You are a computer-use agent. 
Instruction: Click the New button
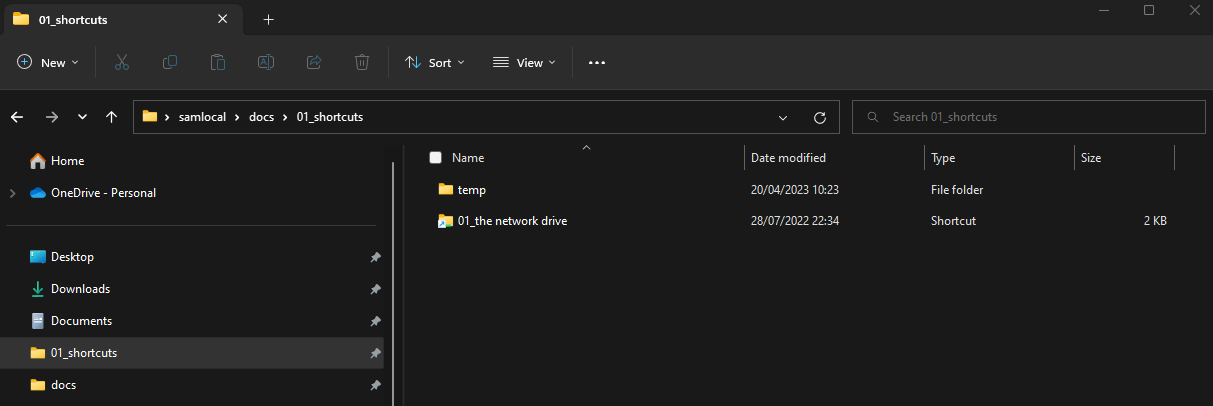coord(48,62)
